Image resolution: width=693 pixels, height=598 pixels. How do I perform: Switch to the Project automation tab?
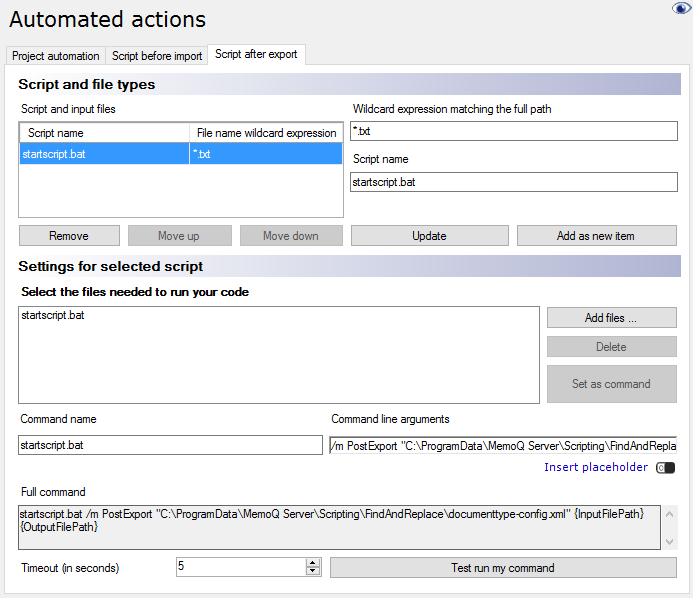[x=55, y=56]
